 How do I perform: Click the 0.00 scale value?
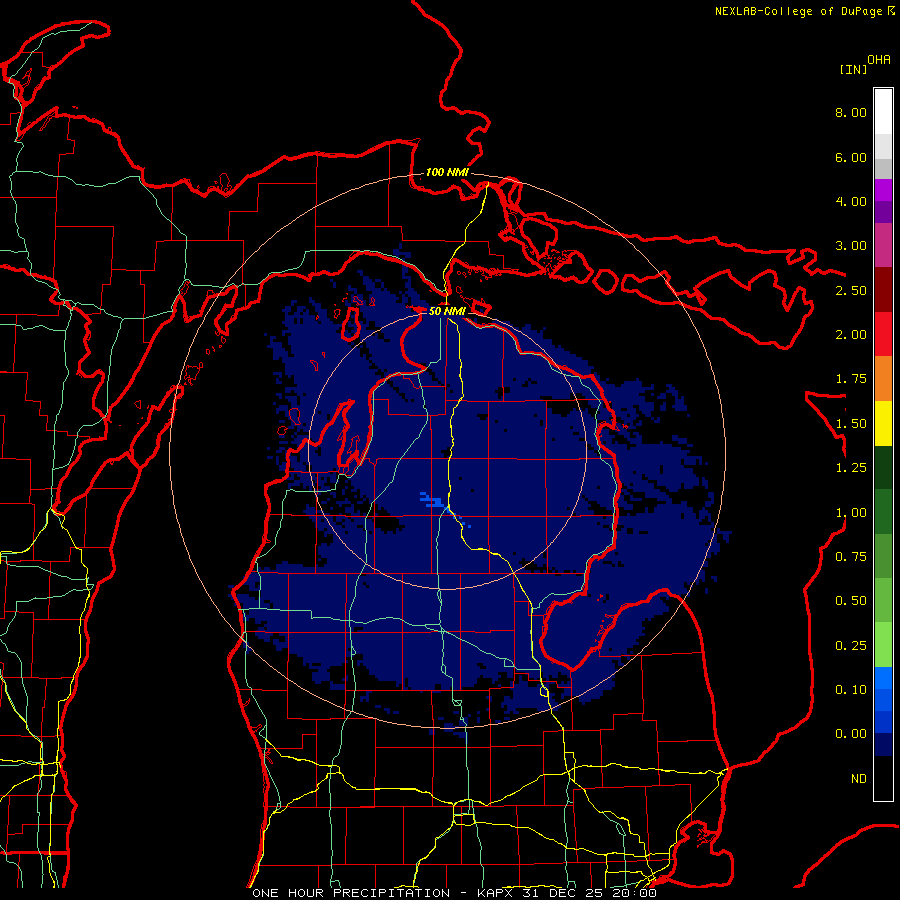tap(851, 734)
